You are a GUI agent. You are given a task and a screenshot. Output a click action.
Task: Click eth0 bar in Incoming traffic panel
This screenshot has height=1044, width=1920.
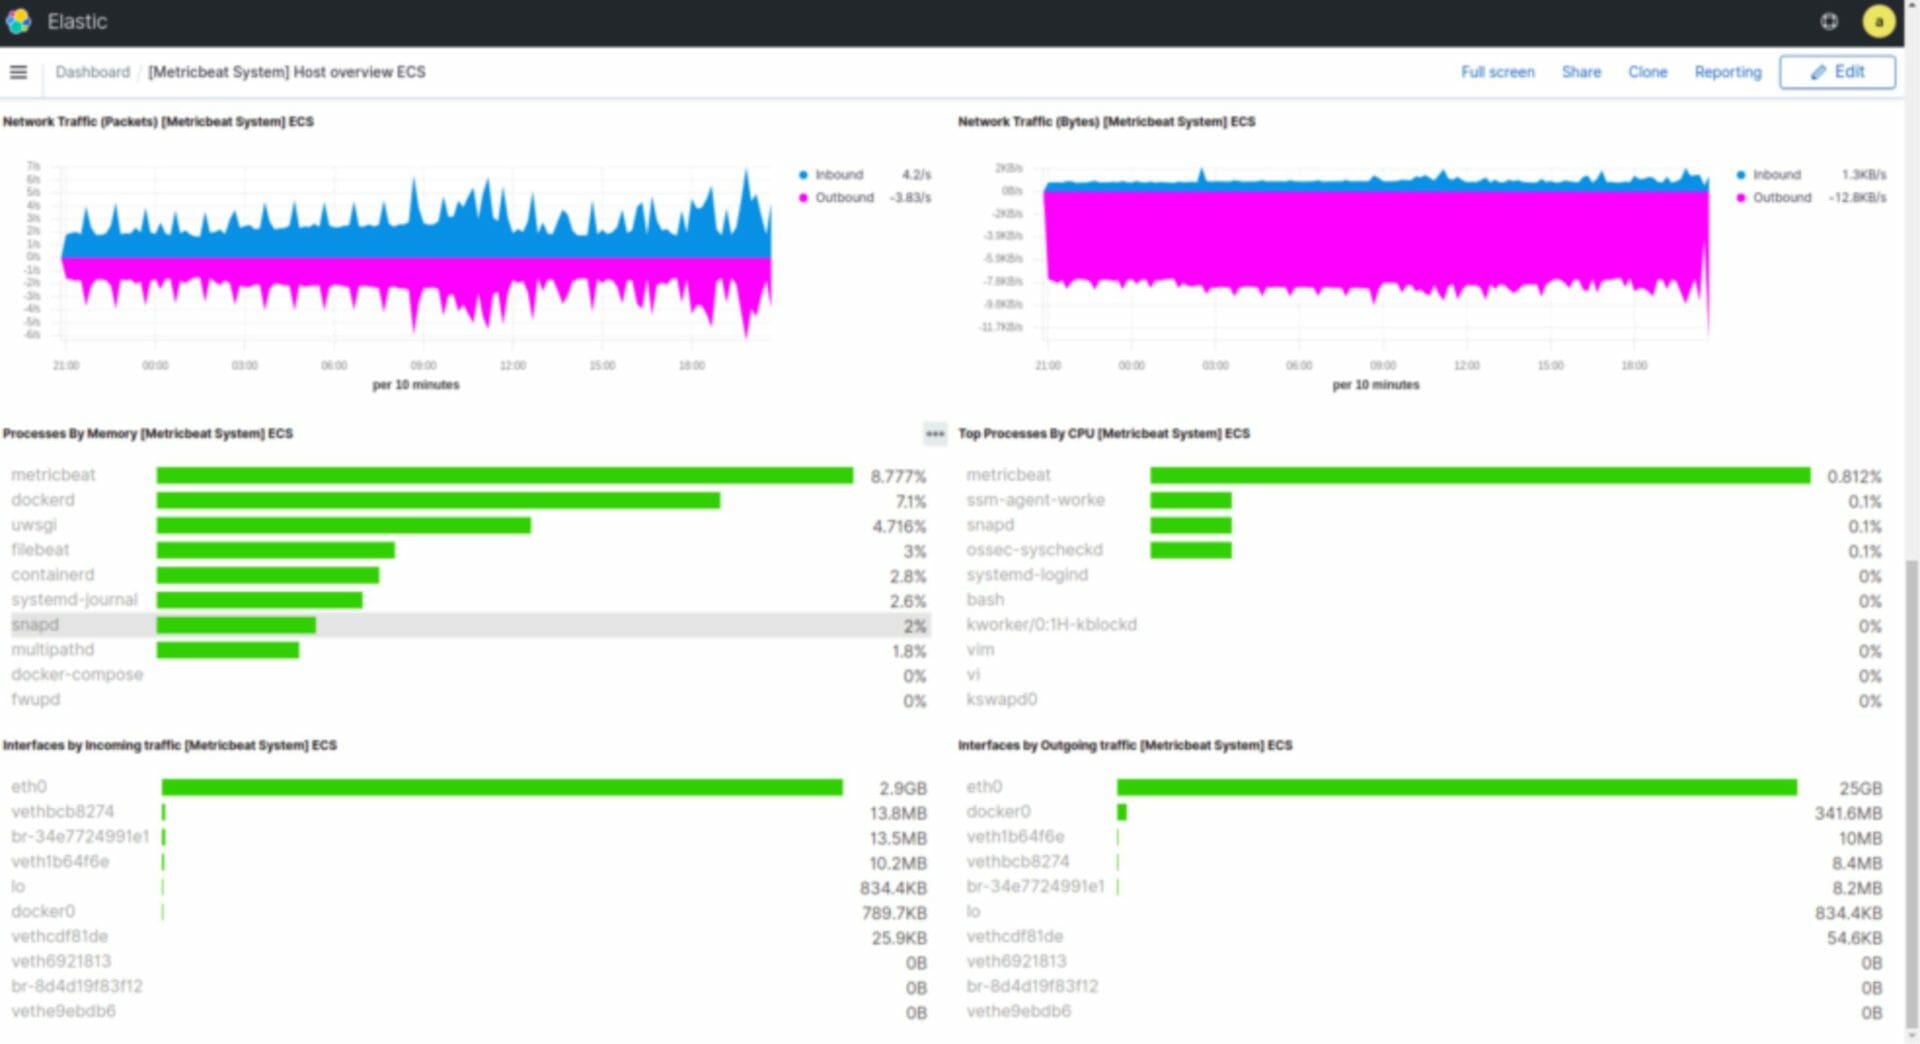pyautogui.click(x=502, y=788)
